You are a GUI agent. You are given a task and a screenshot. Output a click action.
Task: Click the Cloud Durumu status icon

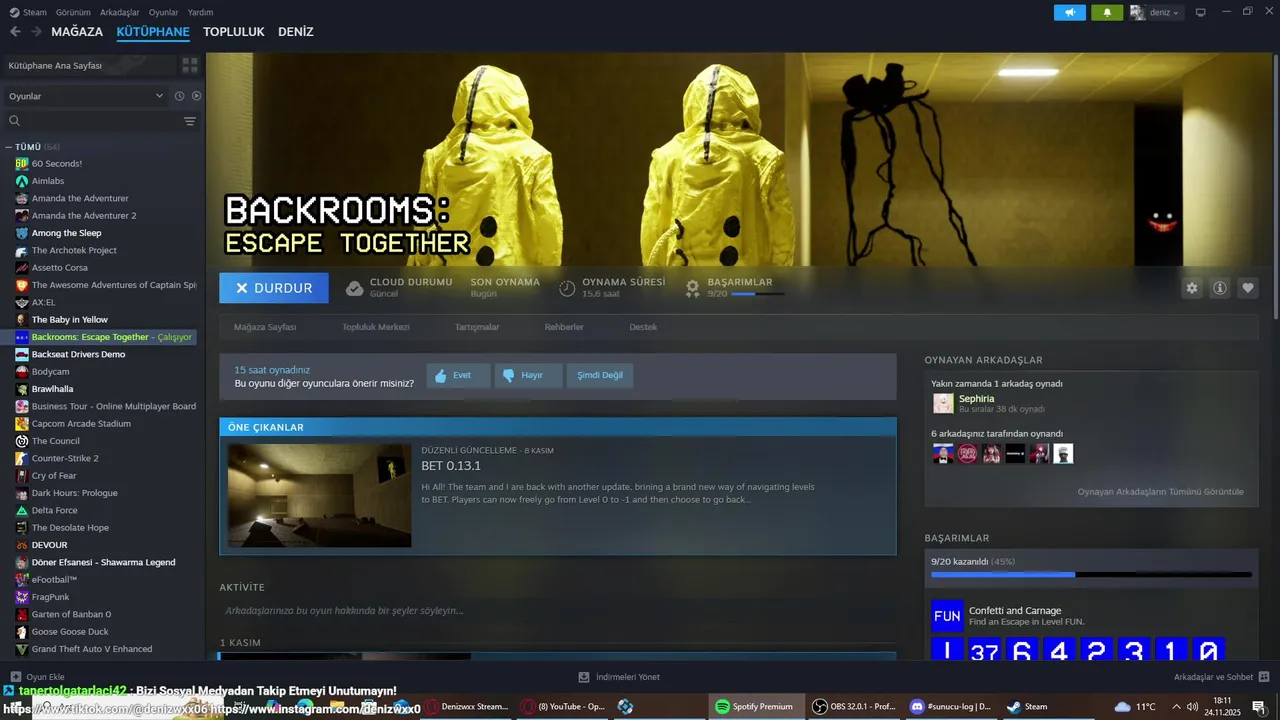pyautogui.click(x=354, y=288)
